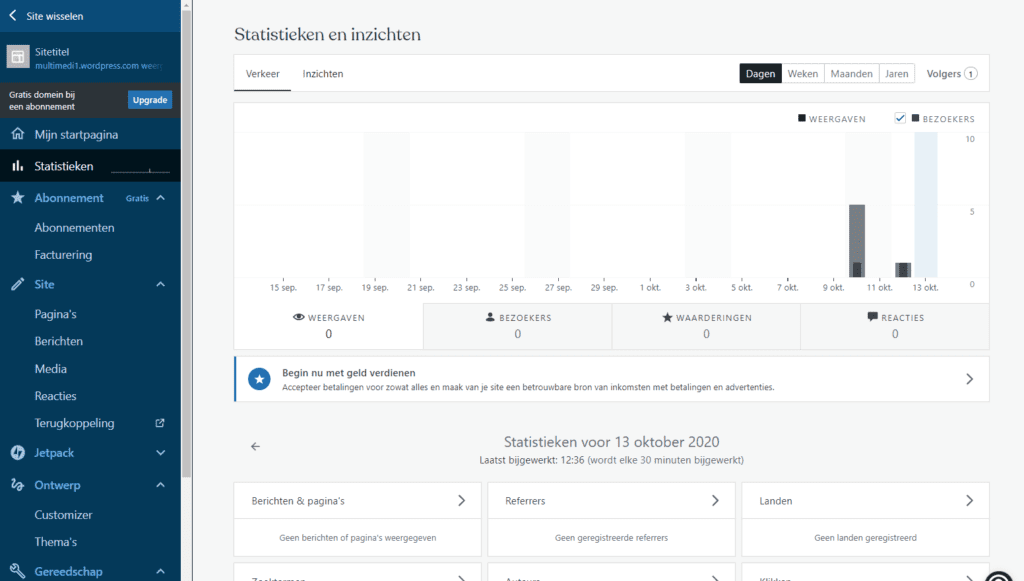Select the Maanden period
Viewport: 1024px width, 581px height.
pyautogui.click(x=852, y=74)
